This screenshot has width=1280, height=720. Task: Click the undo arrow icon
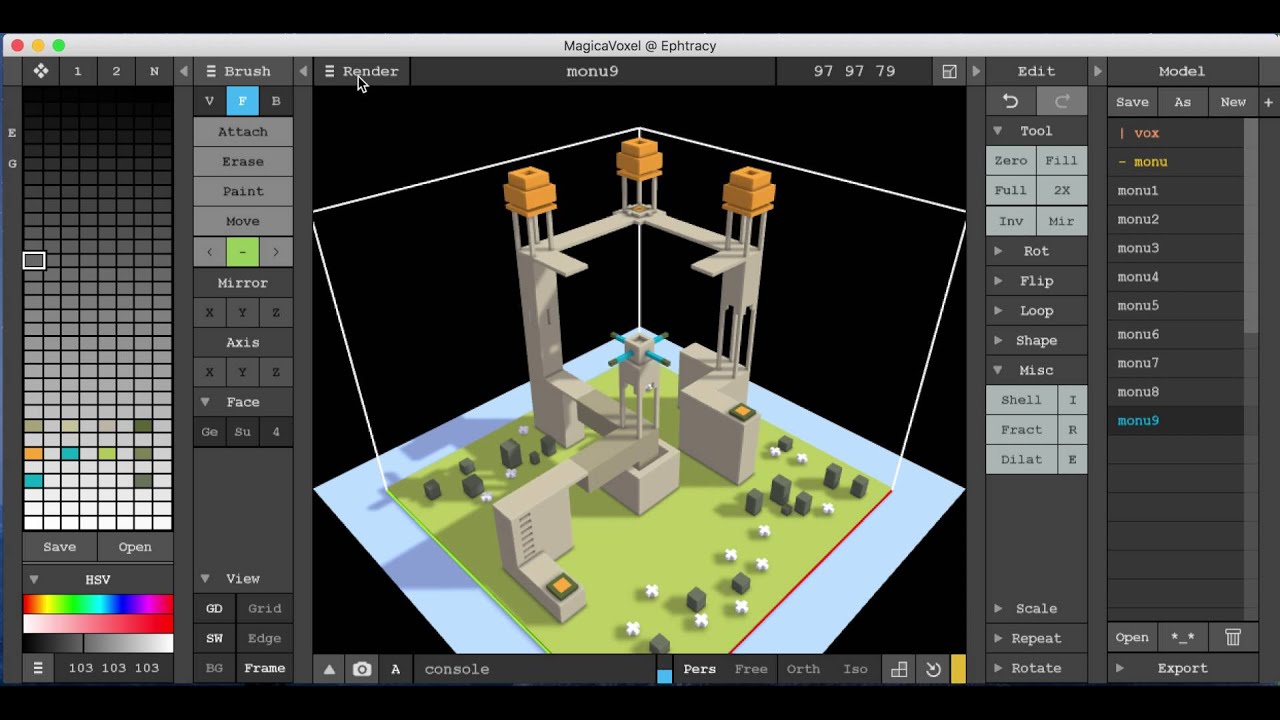click(x=1010, y=101)
